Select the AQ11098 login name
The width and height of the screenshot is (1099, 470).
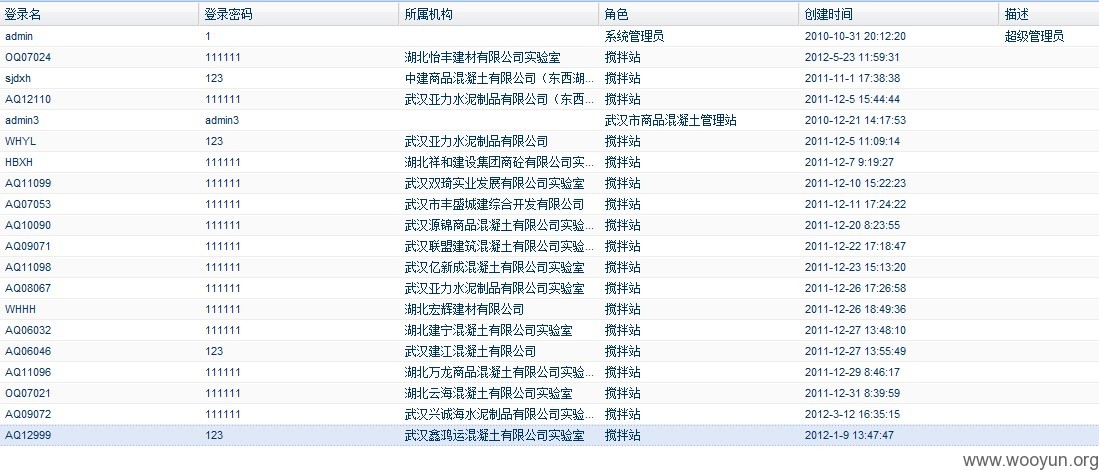(28, 268)
